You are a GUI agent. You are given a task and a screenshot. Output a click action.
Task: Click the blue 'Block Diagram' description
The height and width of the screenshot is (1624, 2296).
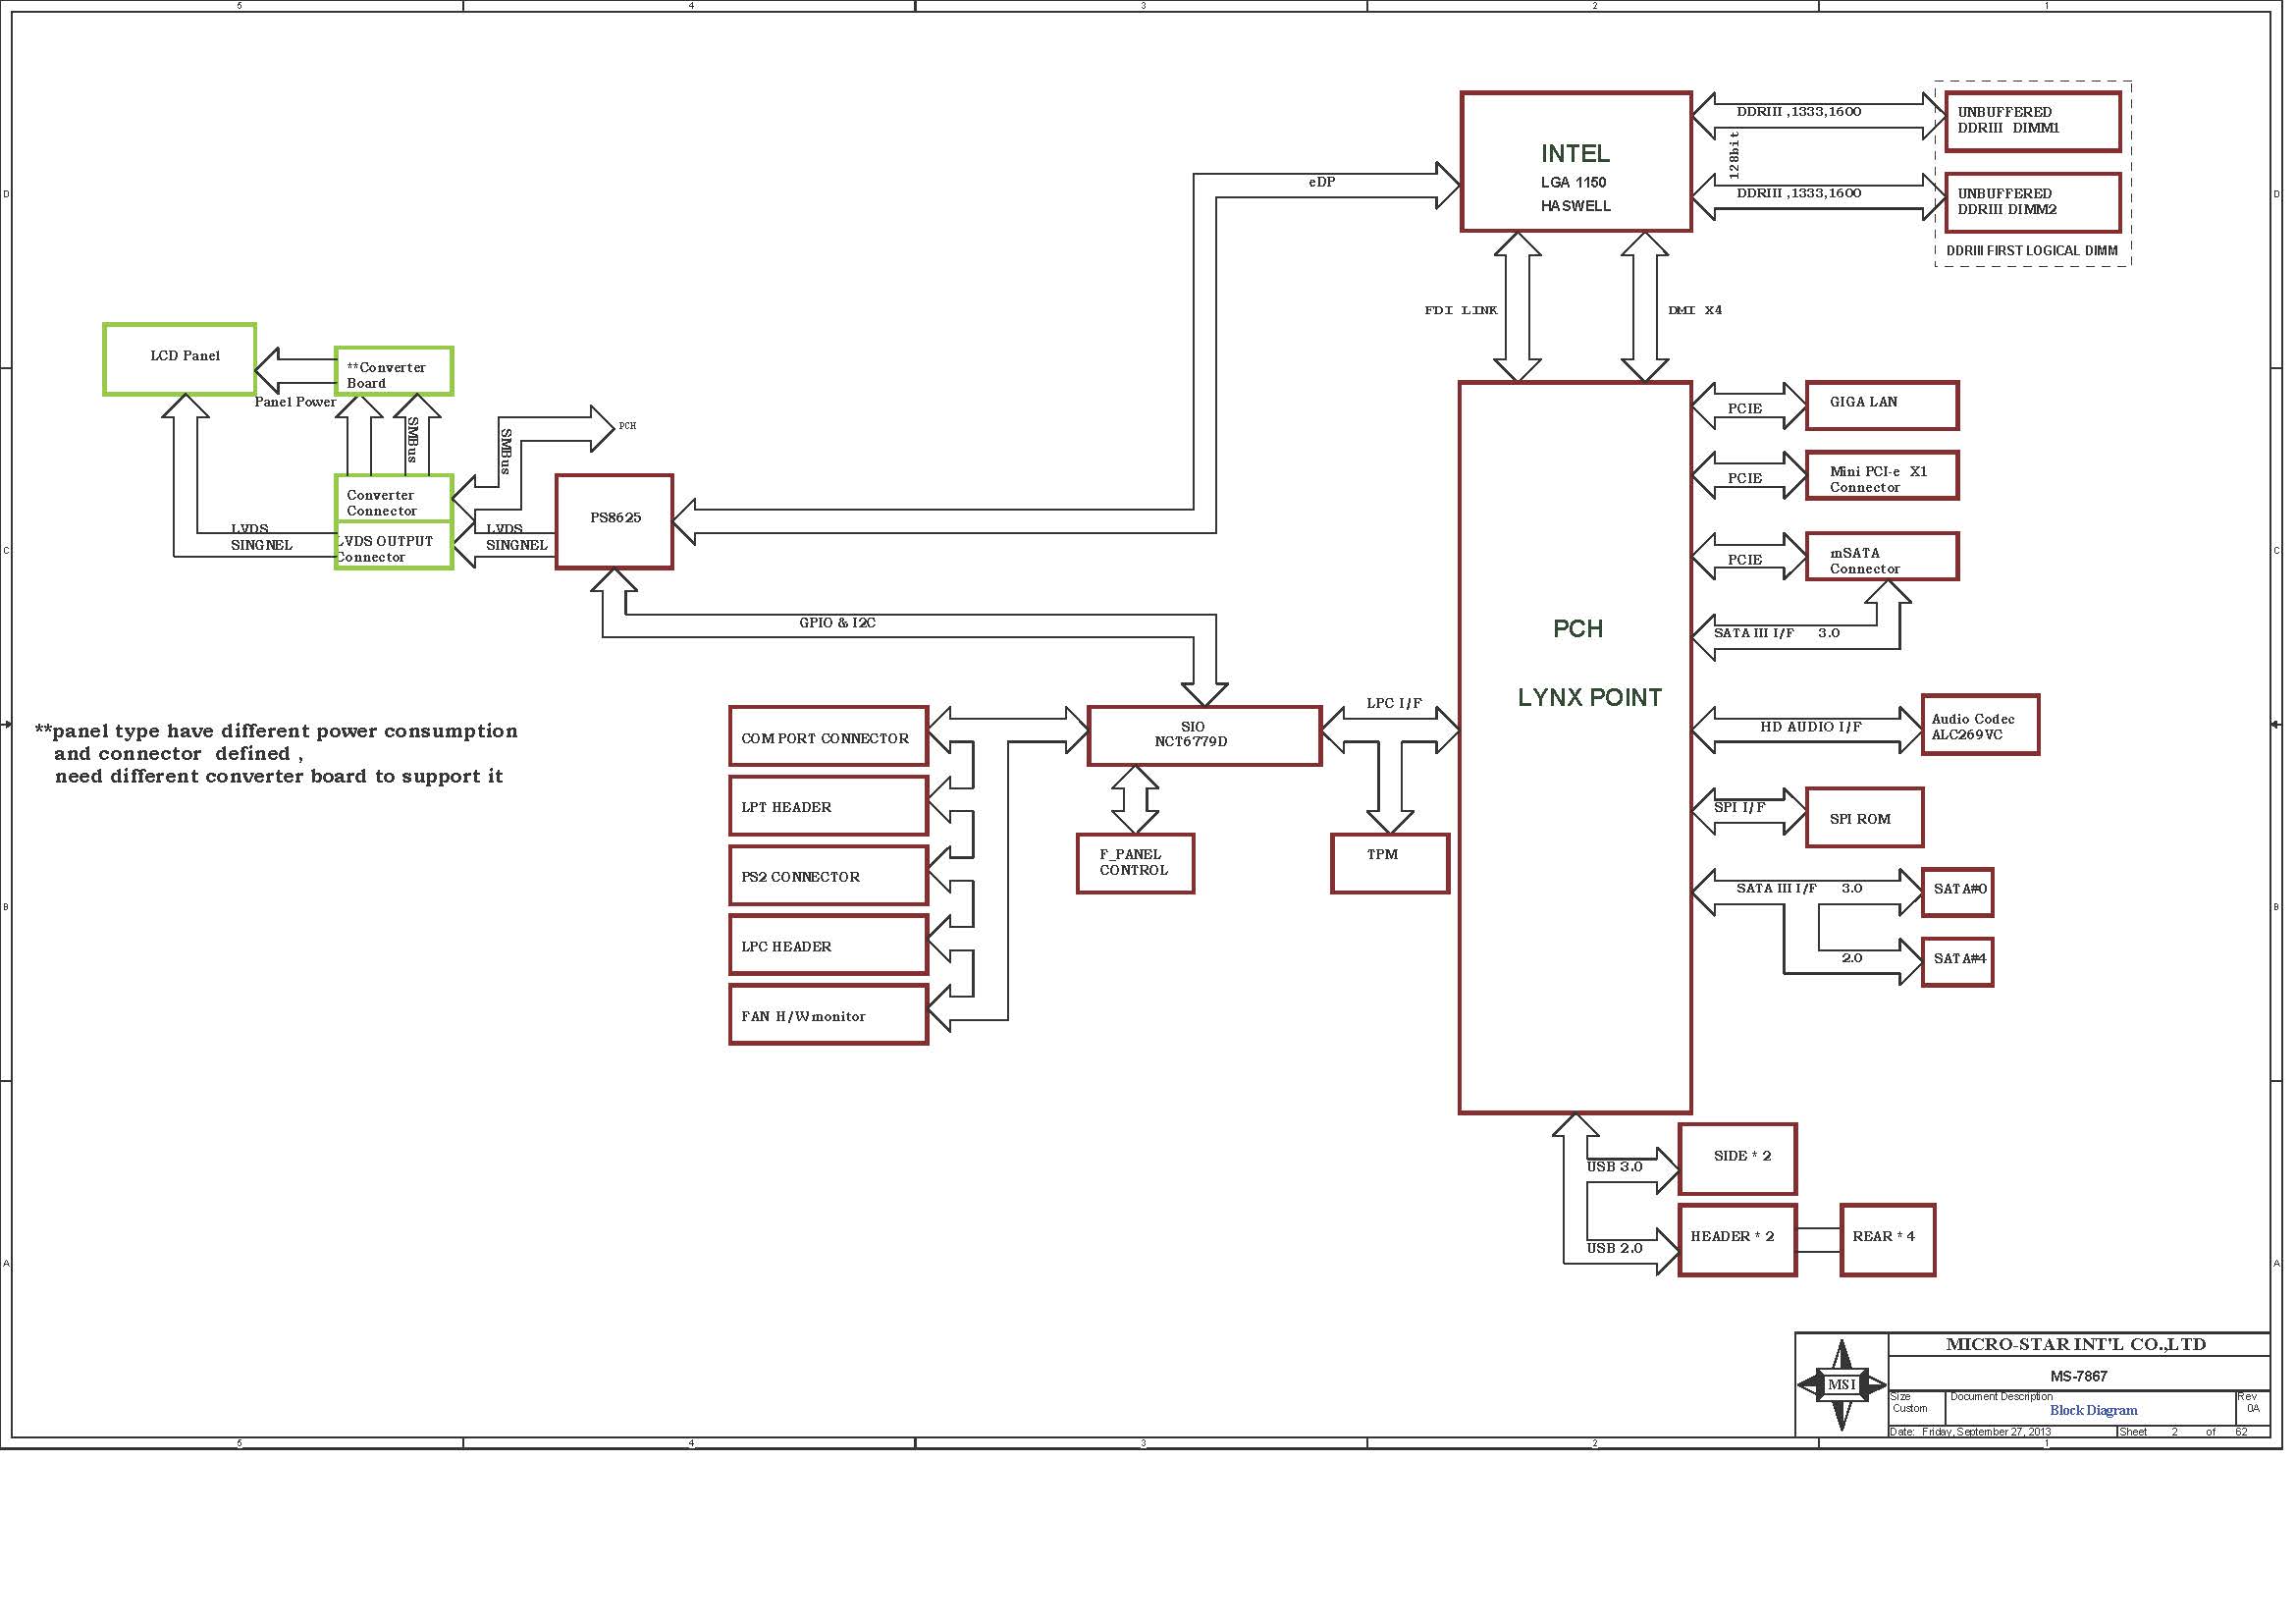click(2094, 1411)
